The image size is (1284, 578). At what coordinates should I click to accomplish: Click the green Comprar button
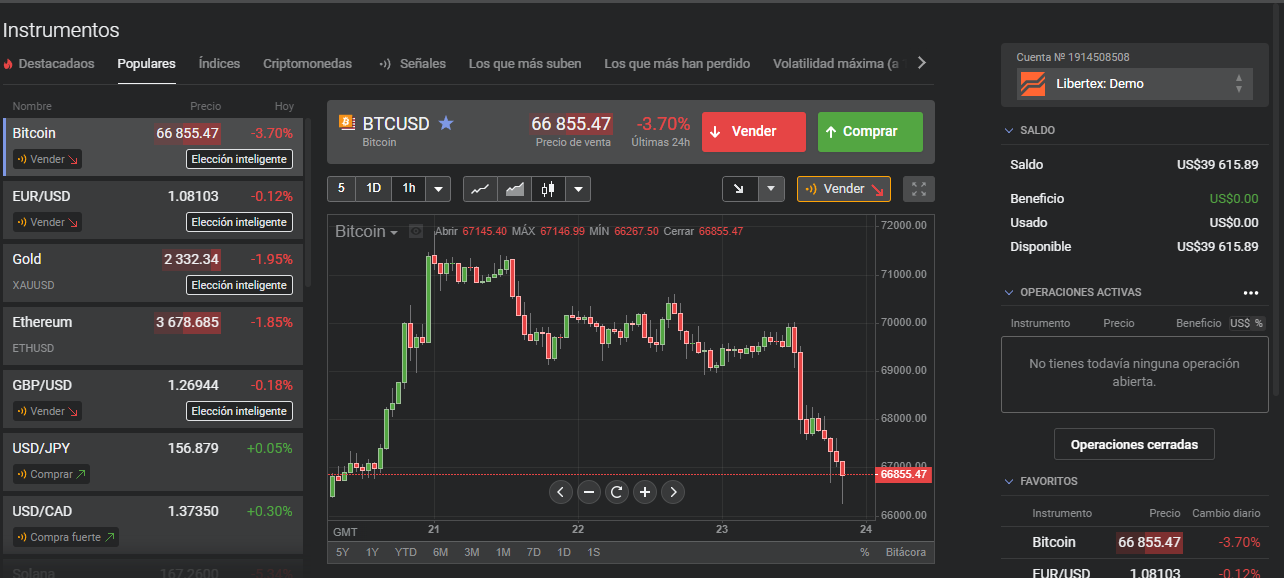(870, 132)
